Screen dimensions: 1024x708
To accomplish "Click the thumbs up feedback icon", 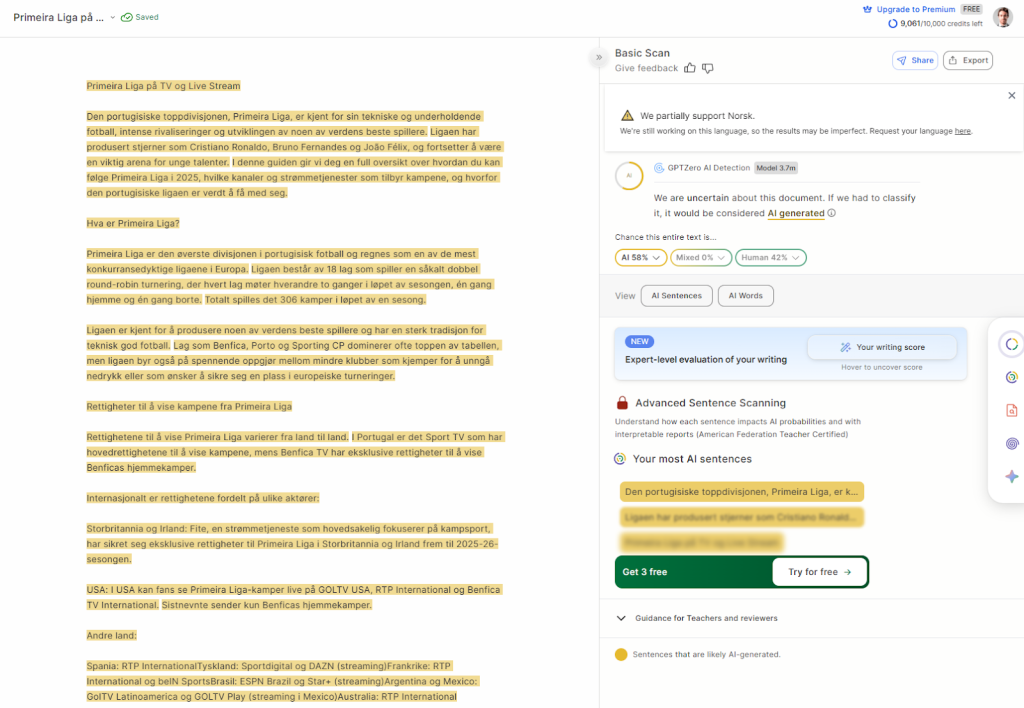I will [x=690, y=68].
